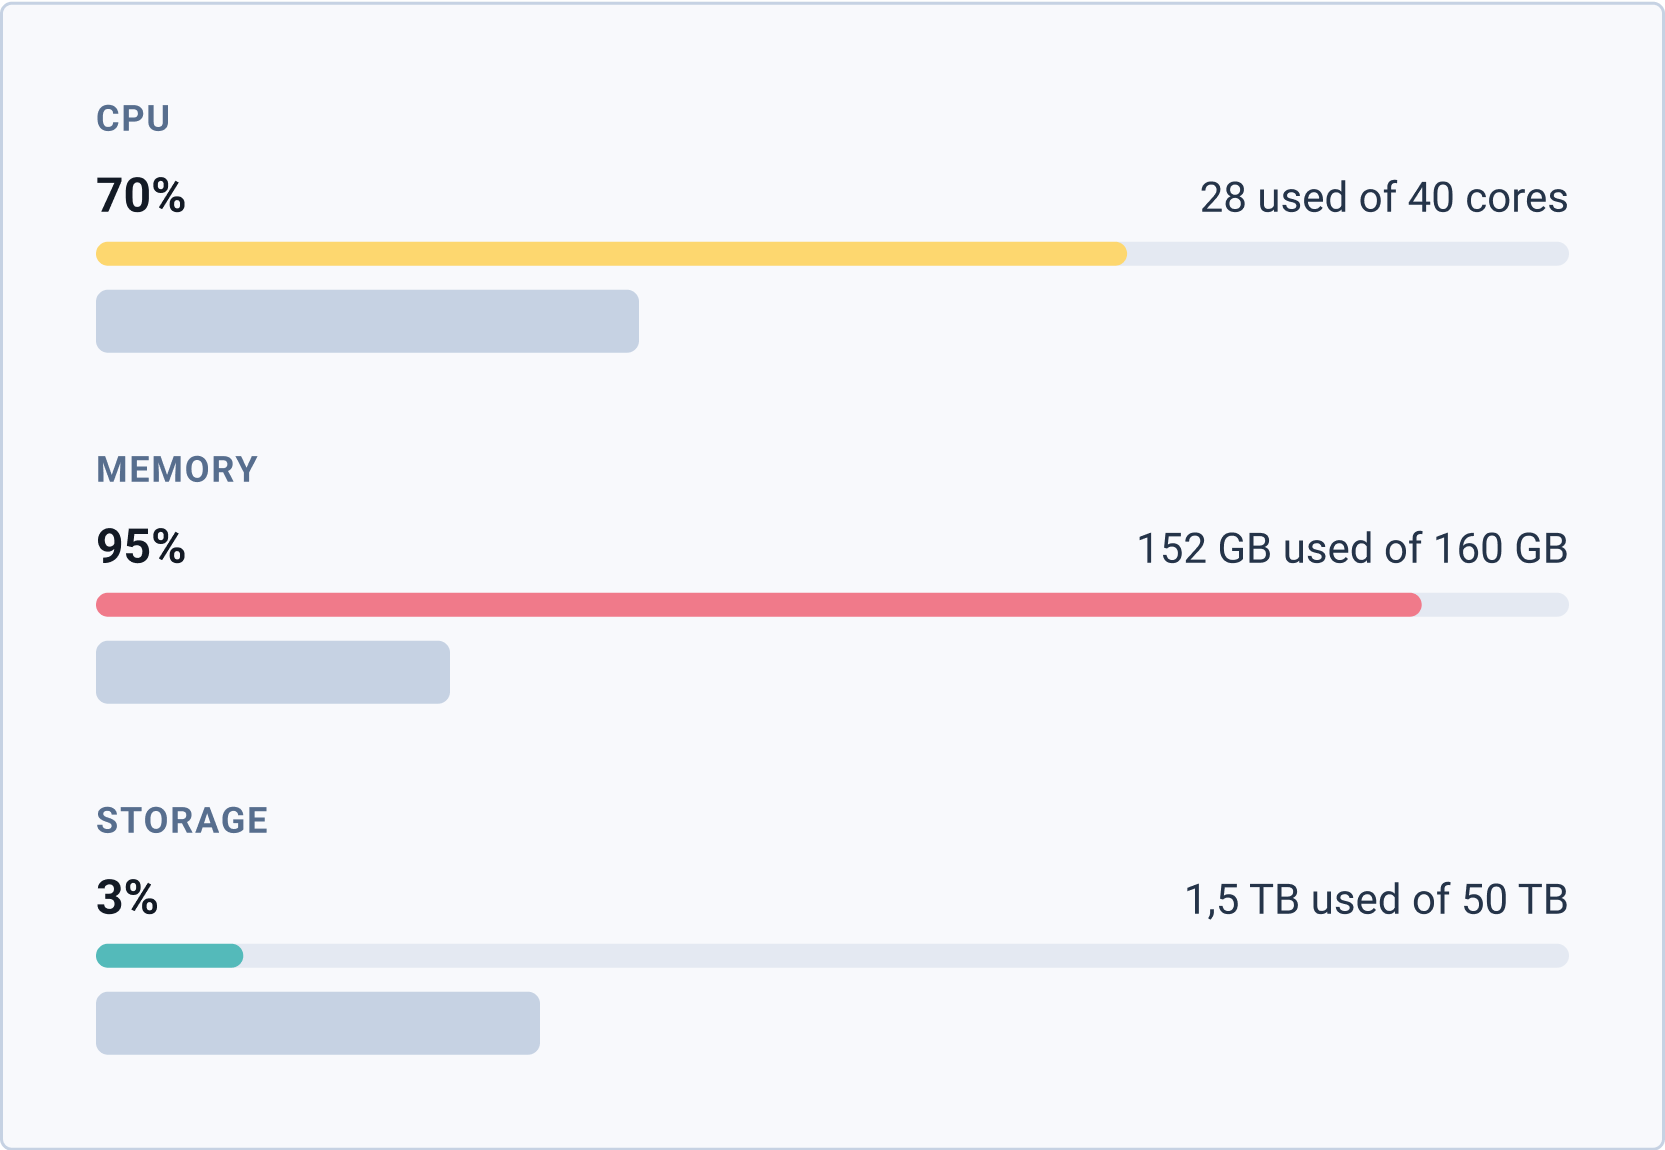Click the MEMORY section heading
This screenshot has height=1150, width=1665.
[x=177, y=469]
